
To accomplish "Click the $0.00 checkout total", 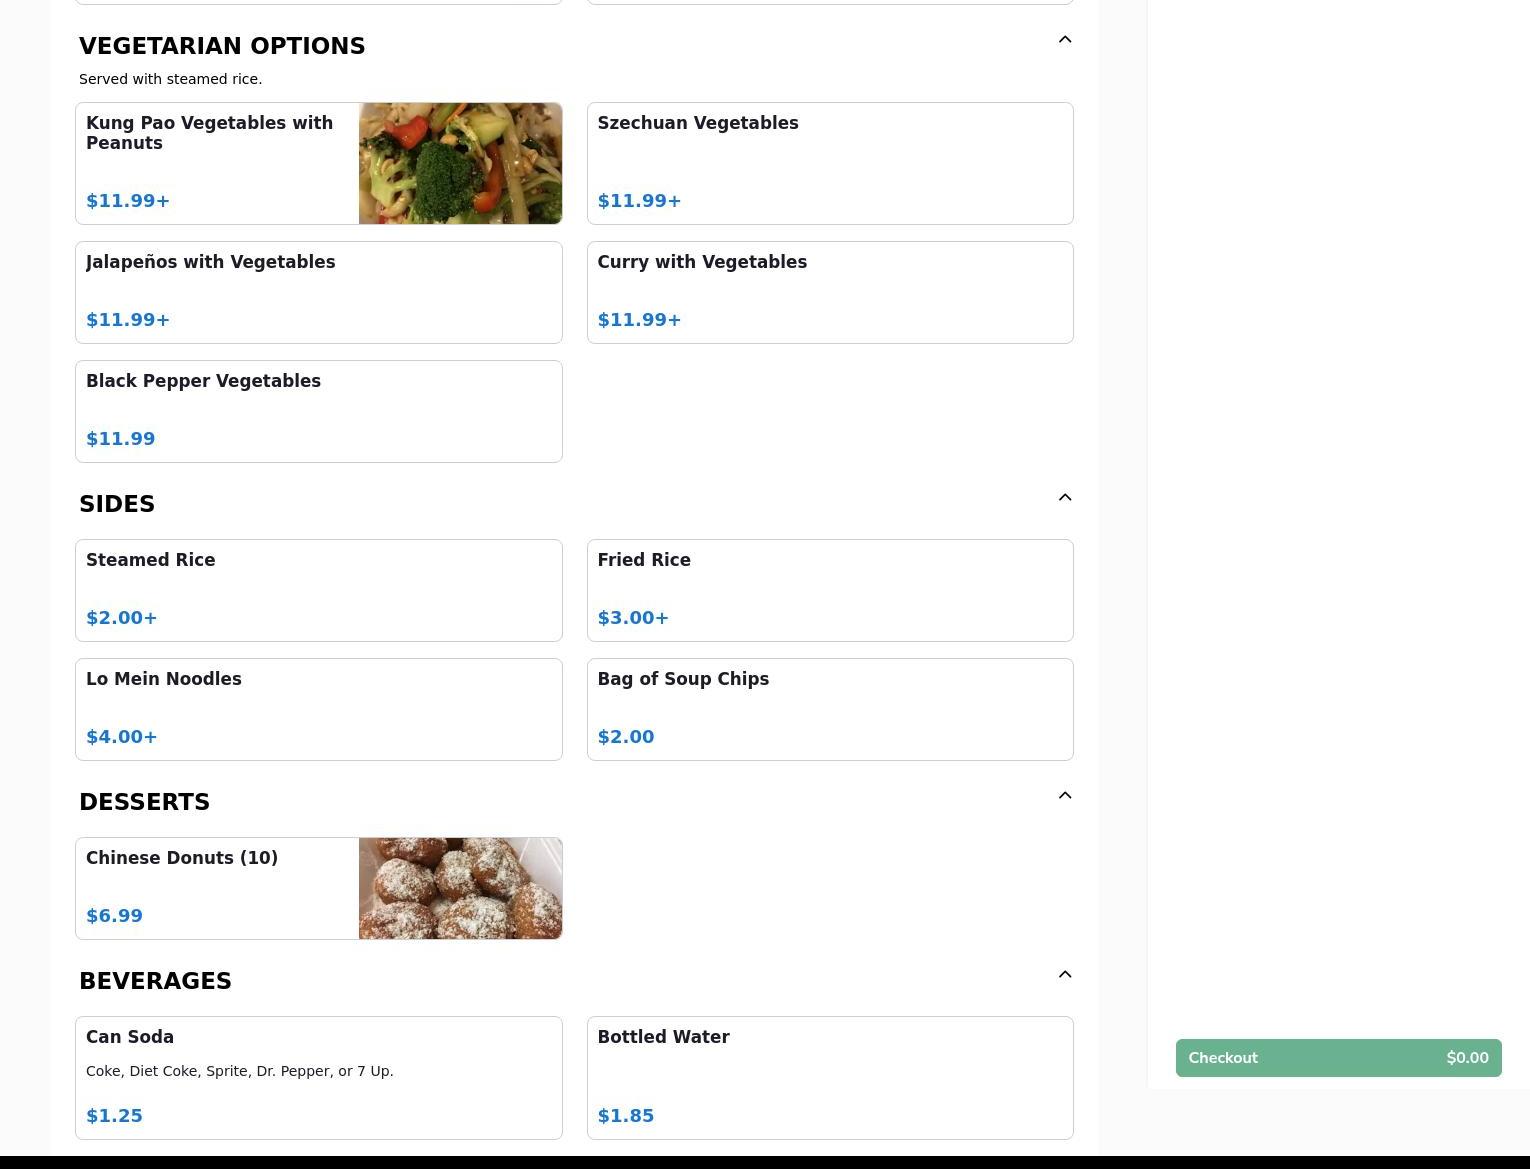I will coord(1467,1058).
